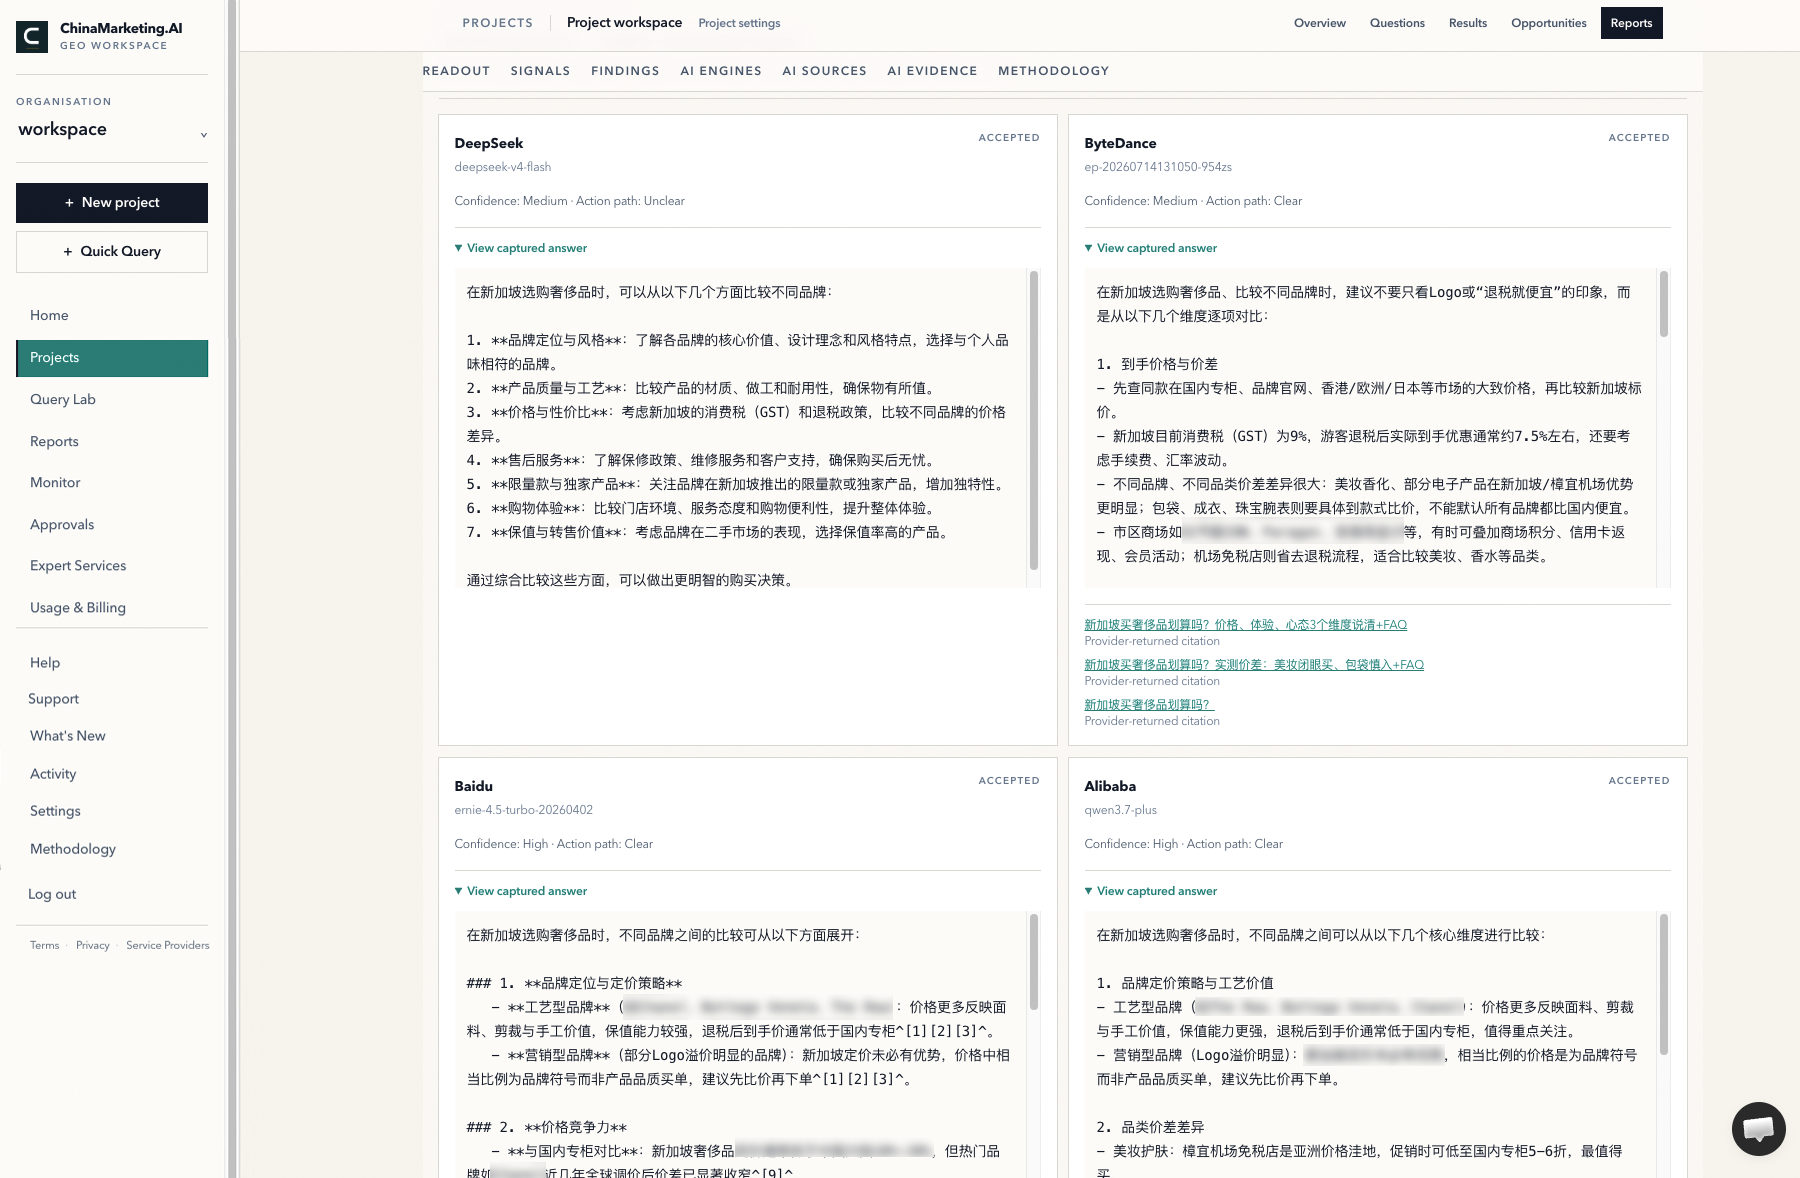Open Help in sidebar
This screenshot has height=1178, width=1800.
[45, 663]
